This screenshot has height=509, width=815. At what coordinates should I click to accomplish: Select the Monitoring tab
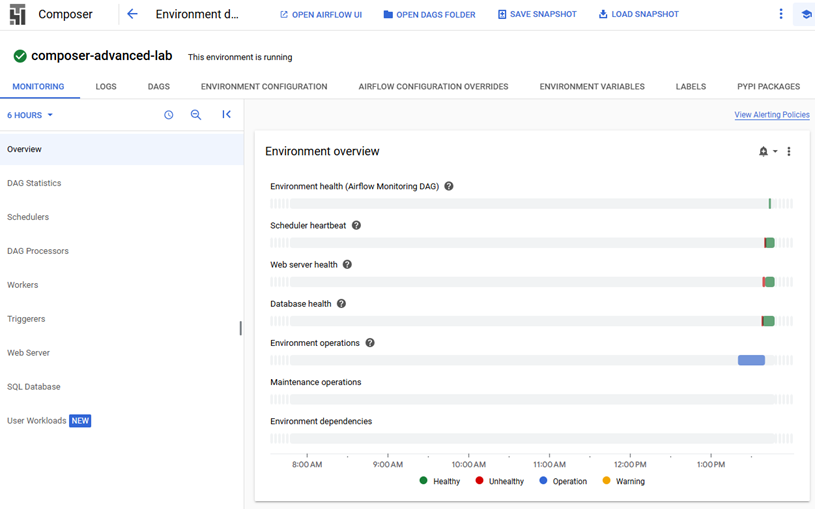point(38,86)
